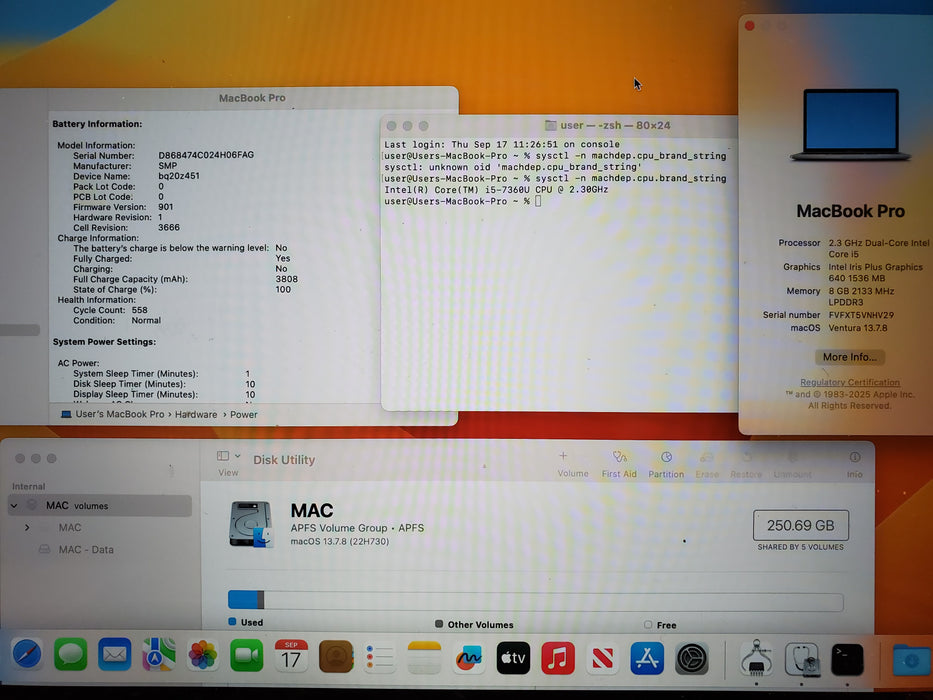Click the Other Volumes legend label

click(480, 625)
